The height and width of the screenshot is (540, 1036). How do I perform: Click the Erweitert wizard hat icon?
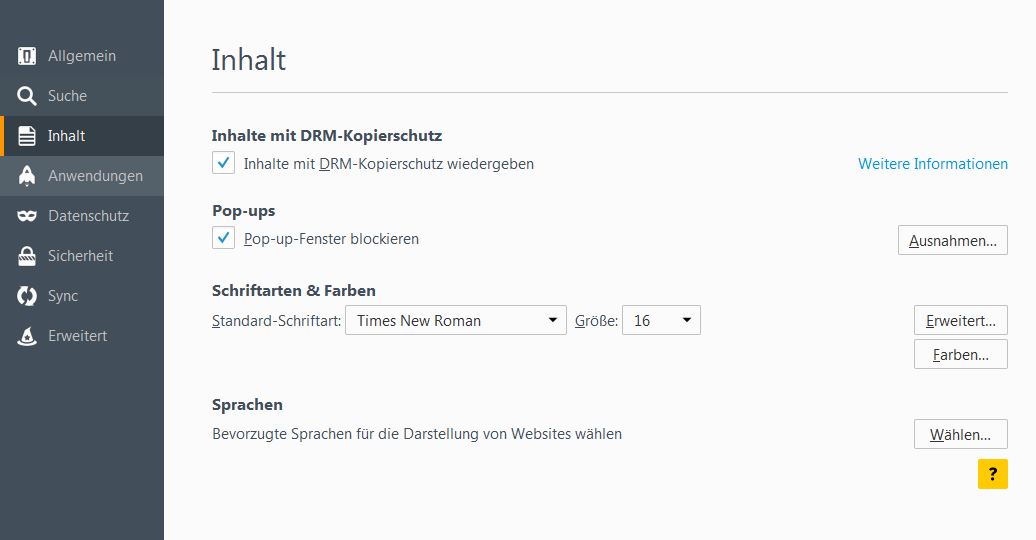click(28, 336)
